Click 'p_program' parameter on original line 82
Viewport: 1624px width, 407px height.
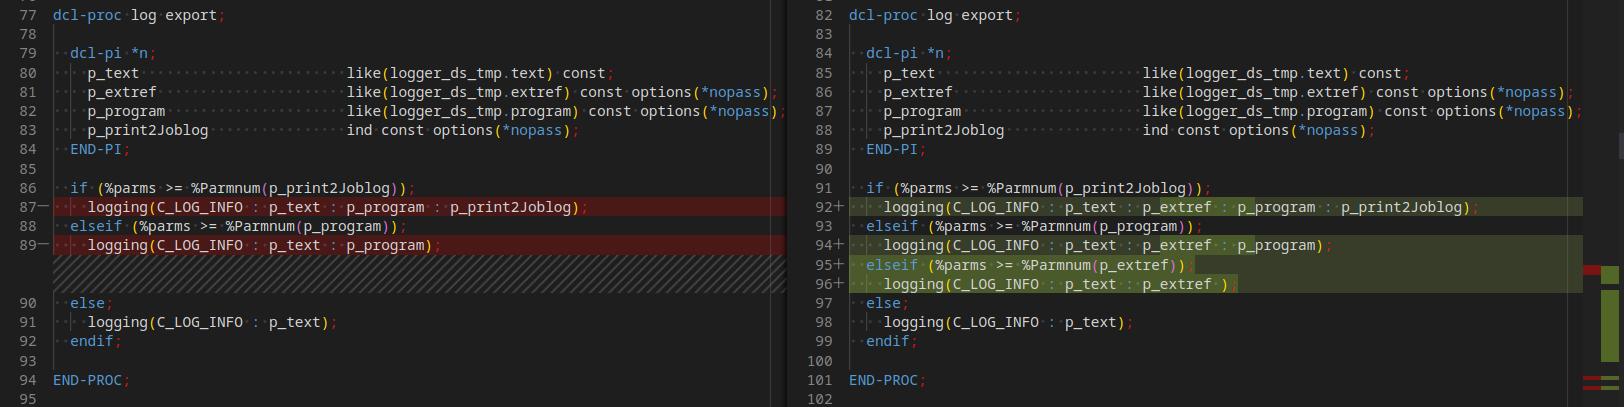[126, 111]
